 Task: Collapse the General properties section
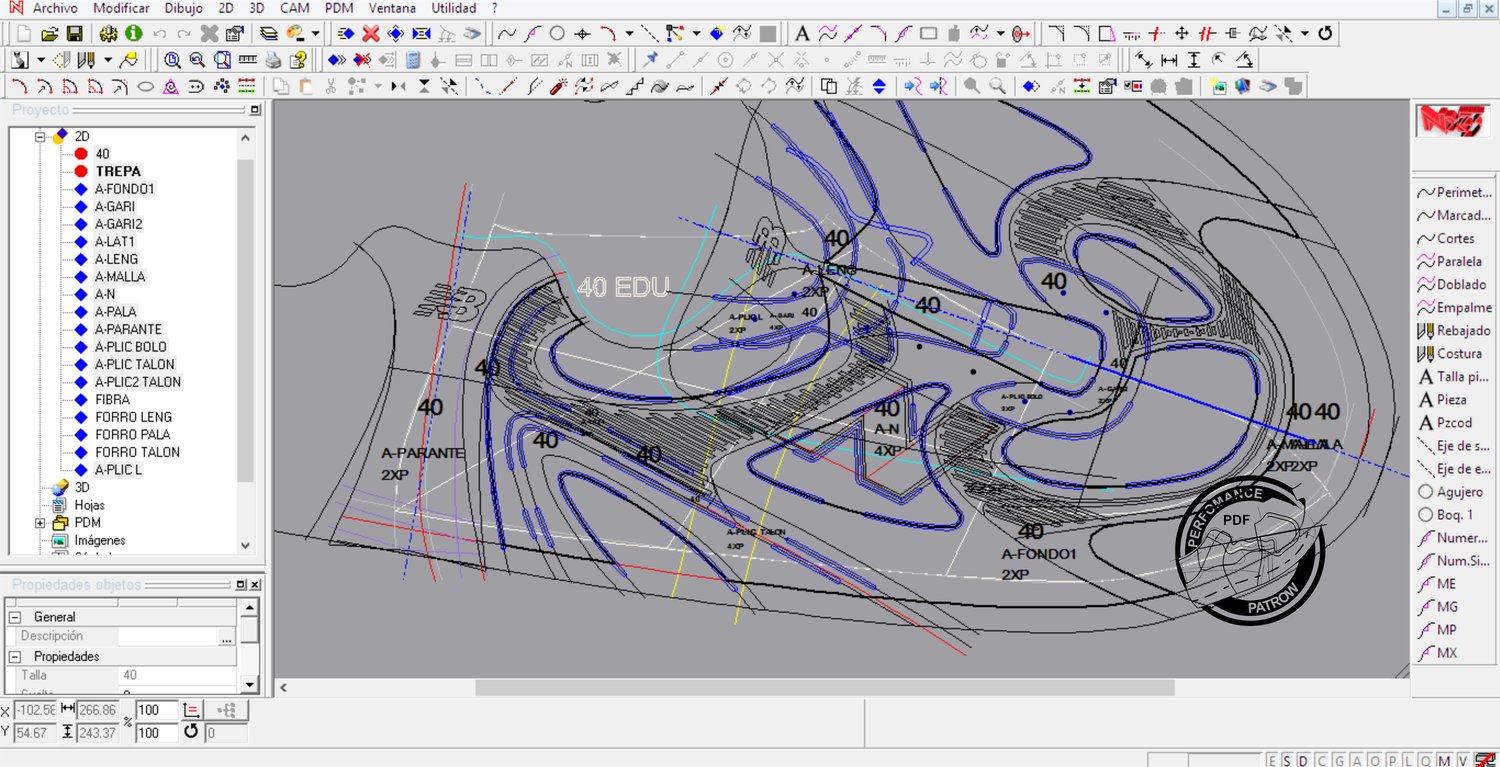[x=16, y=617]
